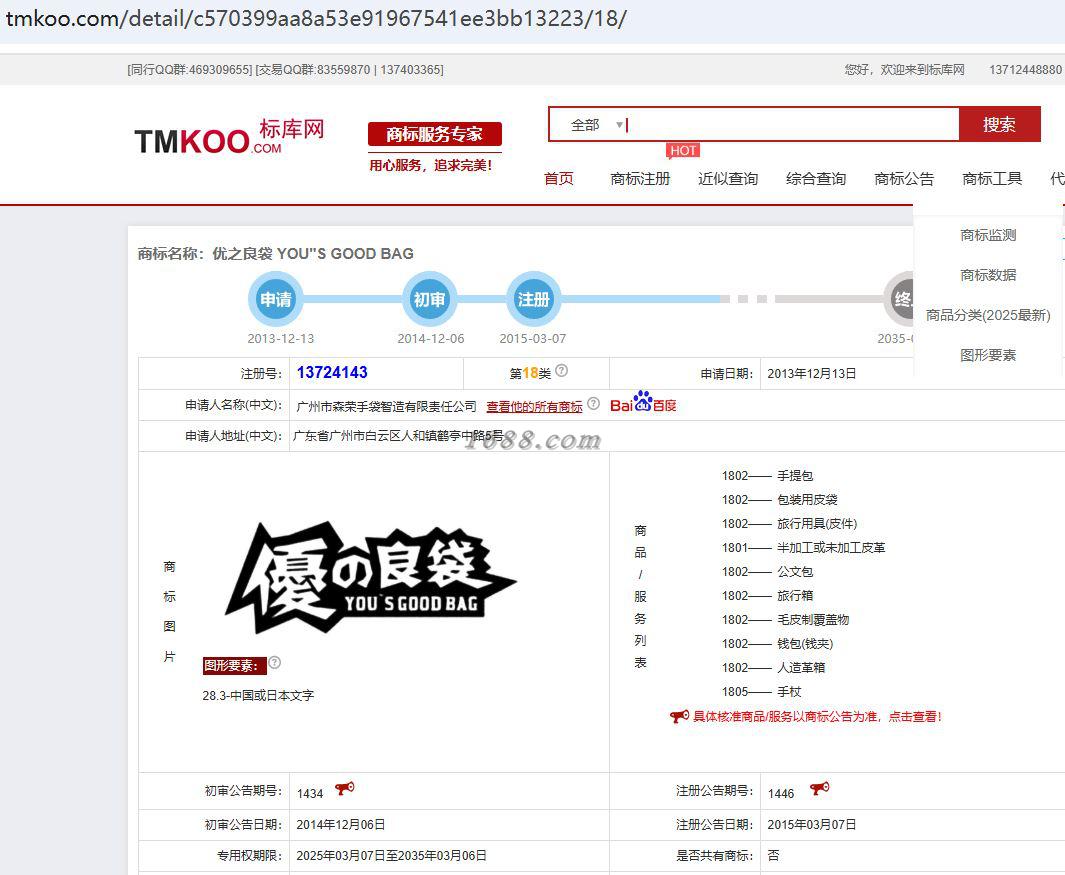Viewport: 1065px width, 875px height.
Task: Click the 同行QQ群:469309655 text
Action: [x=189, y=69]
